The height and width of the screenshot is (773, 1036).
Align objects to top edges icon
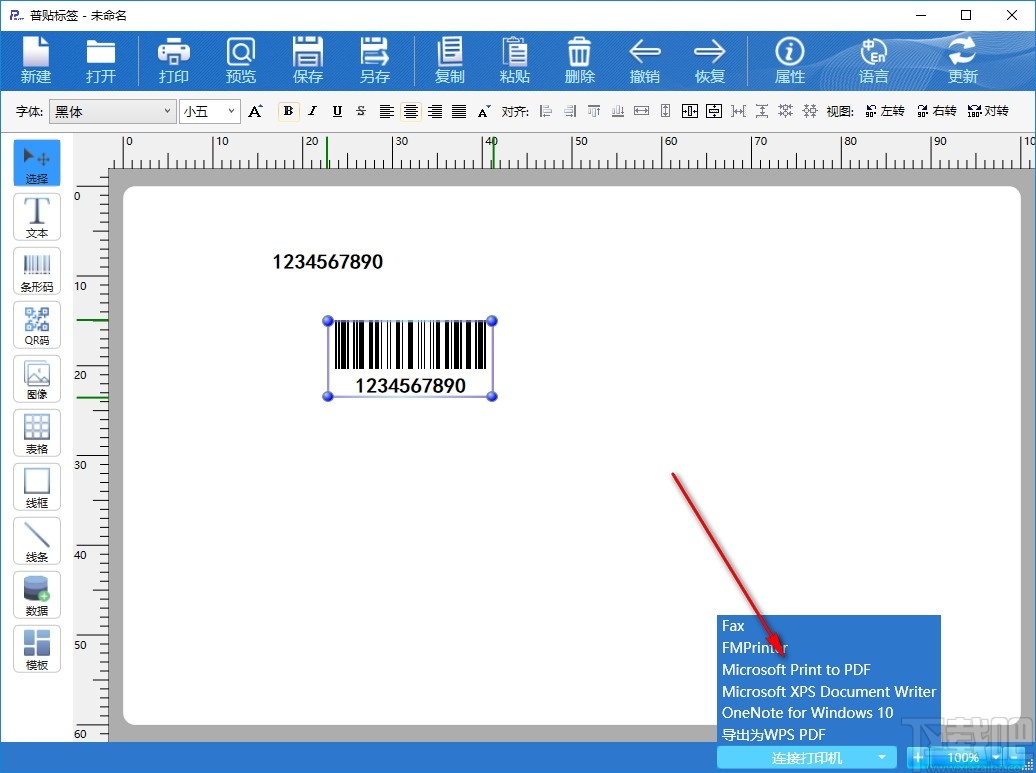tap(594, 111)
